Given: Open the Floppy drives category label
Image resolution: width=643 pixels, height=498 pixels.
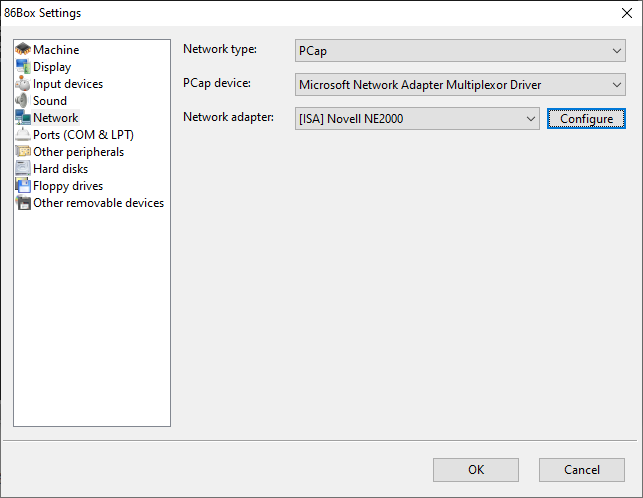Looking at the screenshot, I should point(68,186).
